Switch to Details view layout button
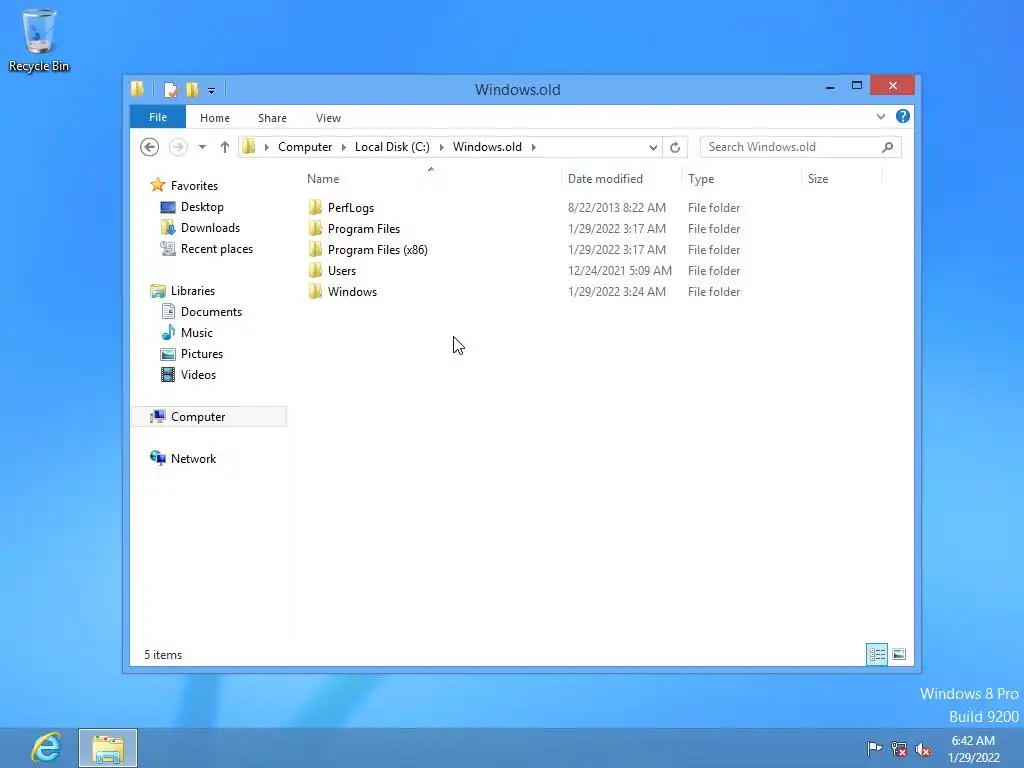Image resolution: width=1024 pixels, height=768 pixels. (x=877, y=654)
